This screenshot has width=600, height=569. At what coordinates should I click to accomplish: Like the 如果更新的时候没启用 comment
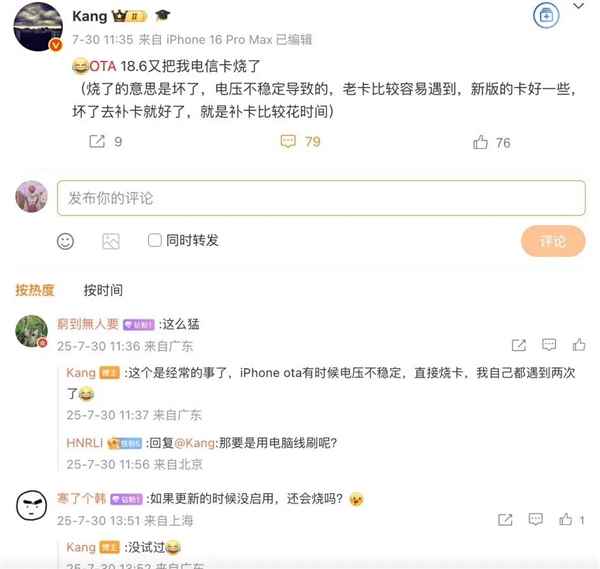(x=566, y=519)
